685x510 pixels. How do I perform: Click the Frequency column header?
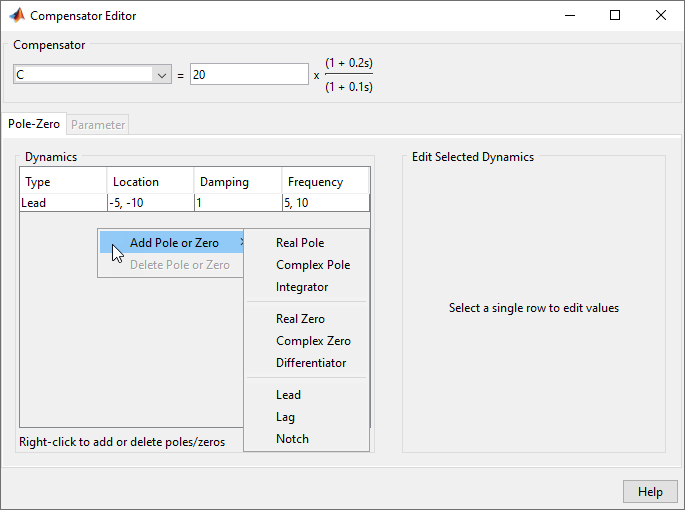point(325,182)
